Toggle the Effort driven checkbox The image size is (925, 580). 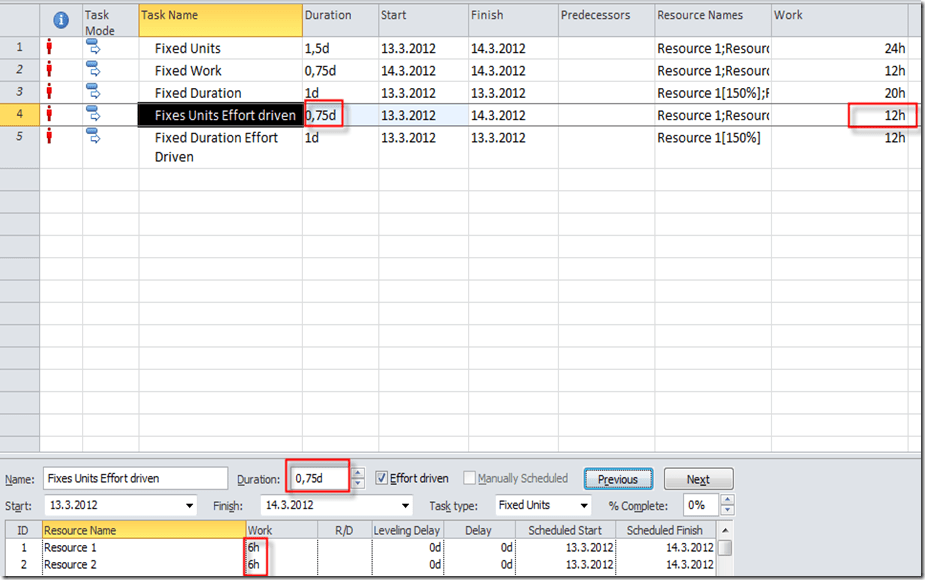[381, 479]
